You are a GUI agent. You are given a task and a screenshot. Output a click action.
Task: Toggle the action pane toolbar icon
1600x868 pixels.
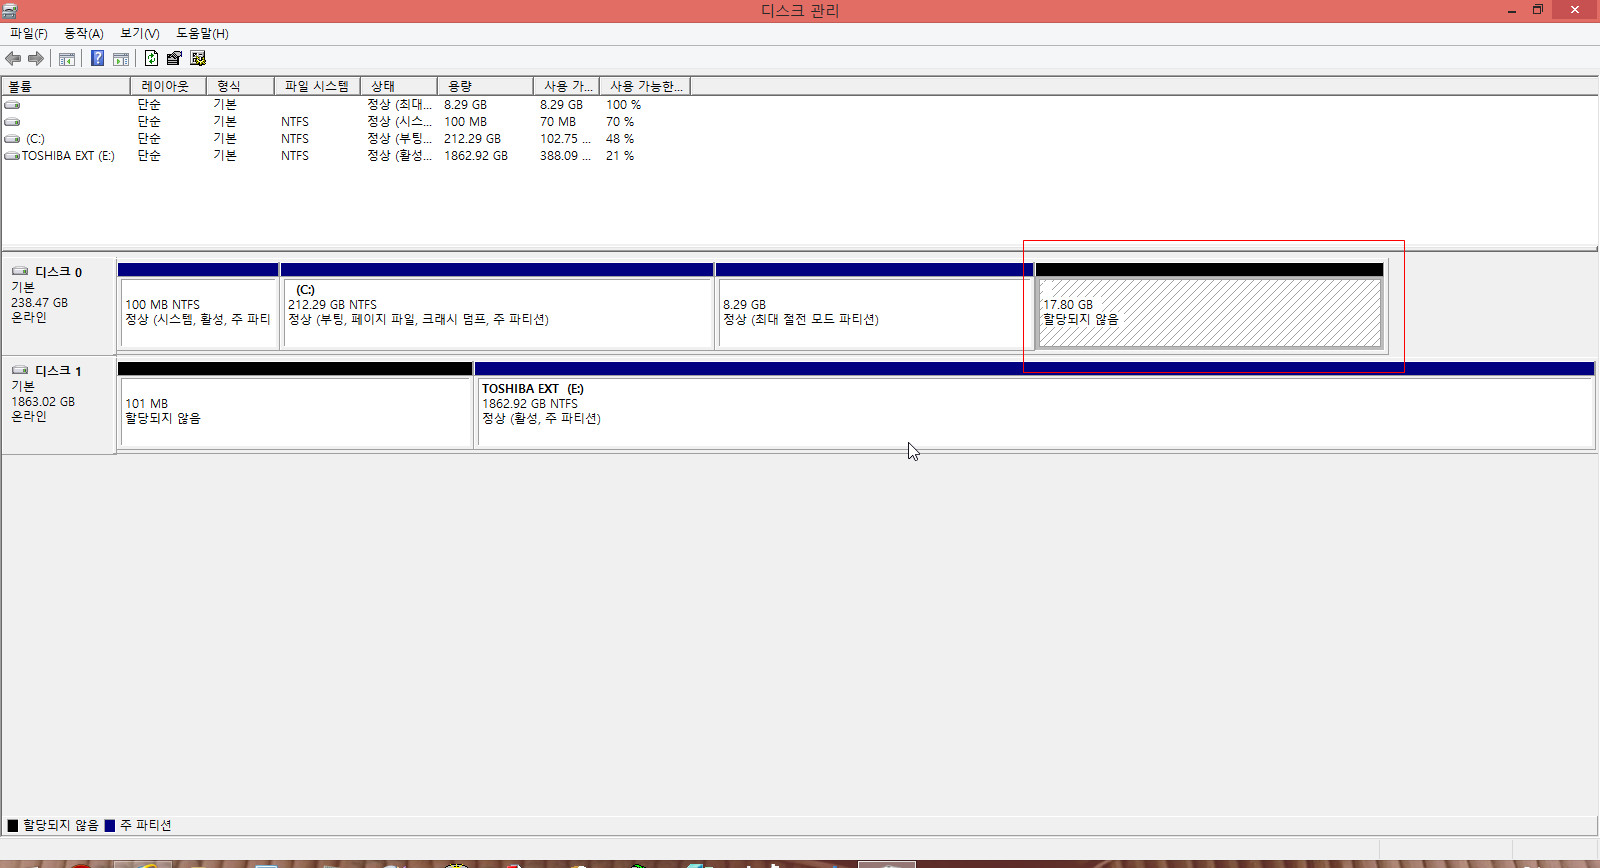click(x=121, y=59)
